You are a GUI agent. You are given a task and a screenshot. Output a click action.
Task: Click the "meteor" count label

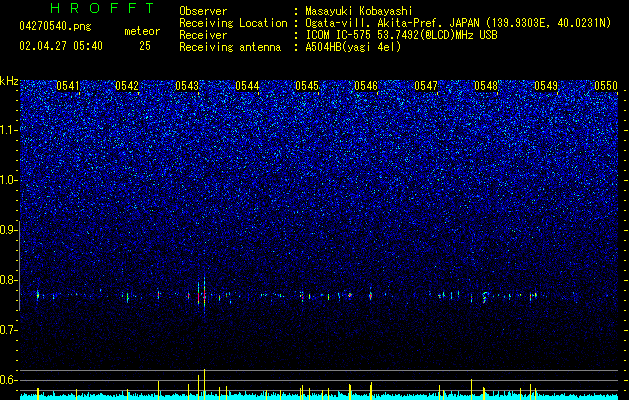coord(142,31)
